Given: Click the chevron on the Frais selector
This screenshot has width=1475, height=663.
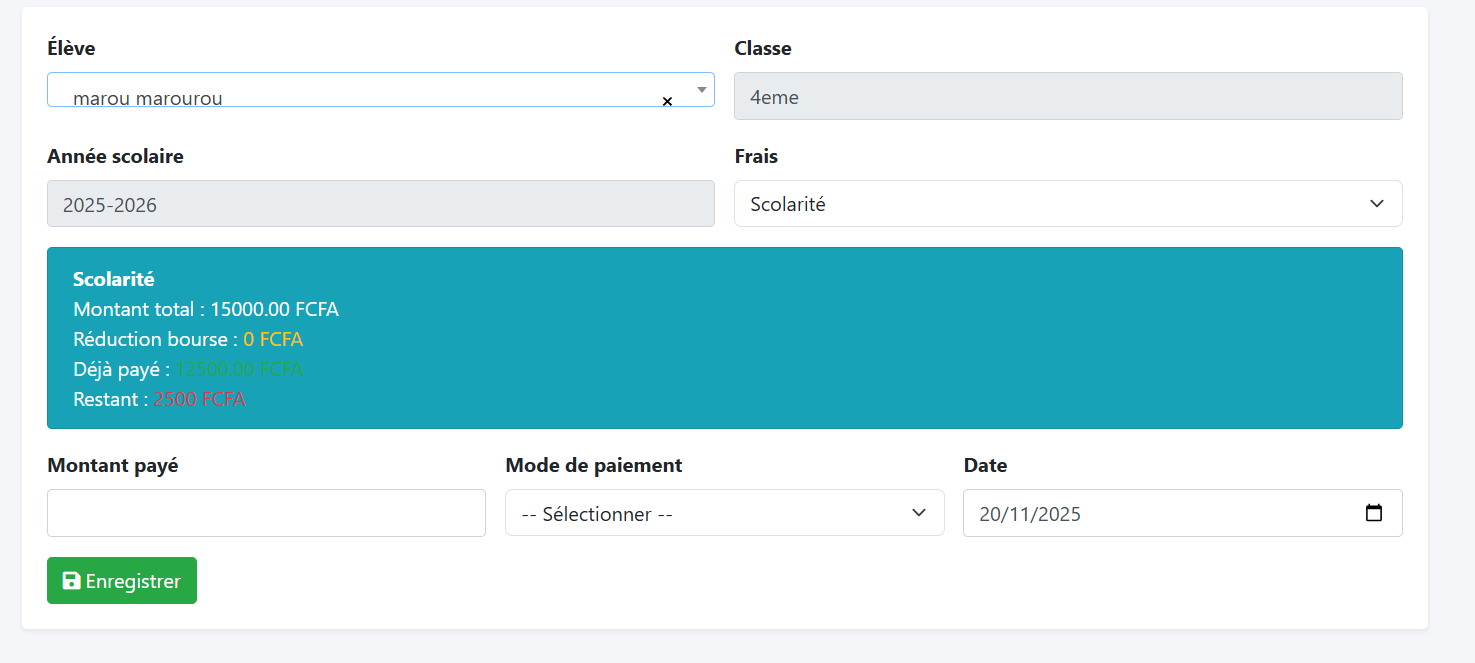Looking at the screenshot, I should [x=1377, y=203].
